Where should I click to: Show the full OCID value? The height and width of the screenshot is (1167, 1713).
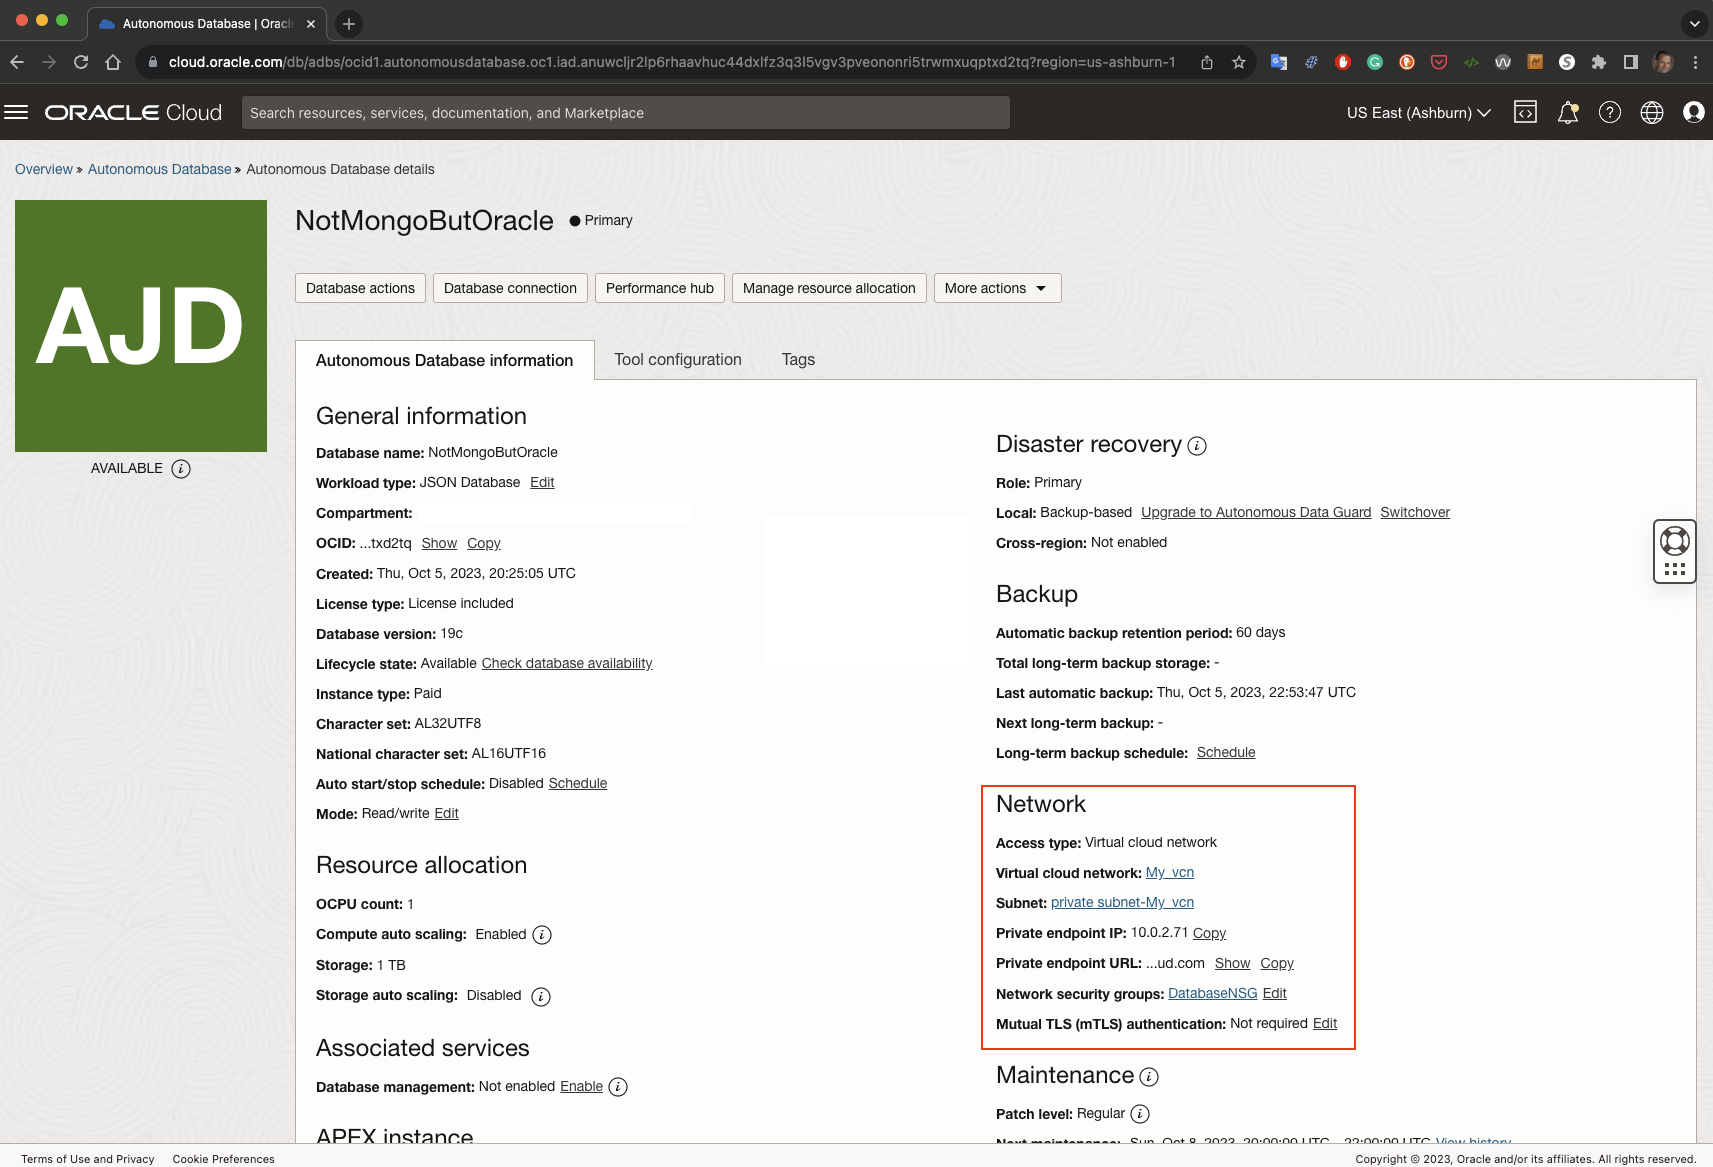point(438,543)
